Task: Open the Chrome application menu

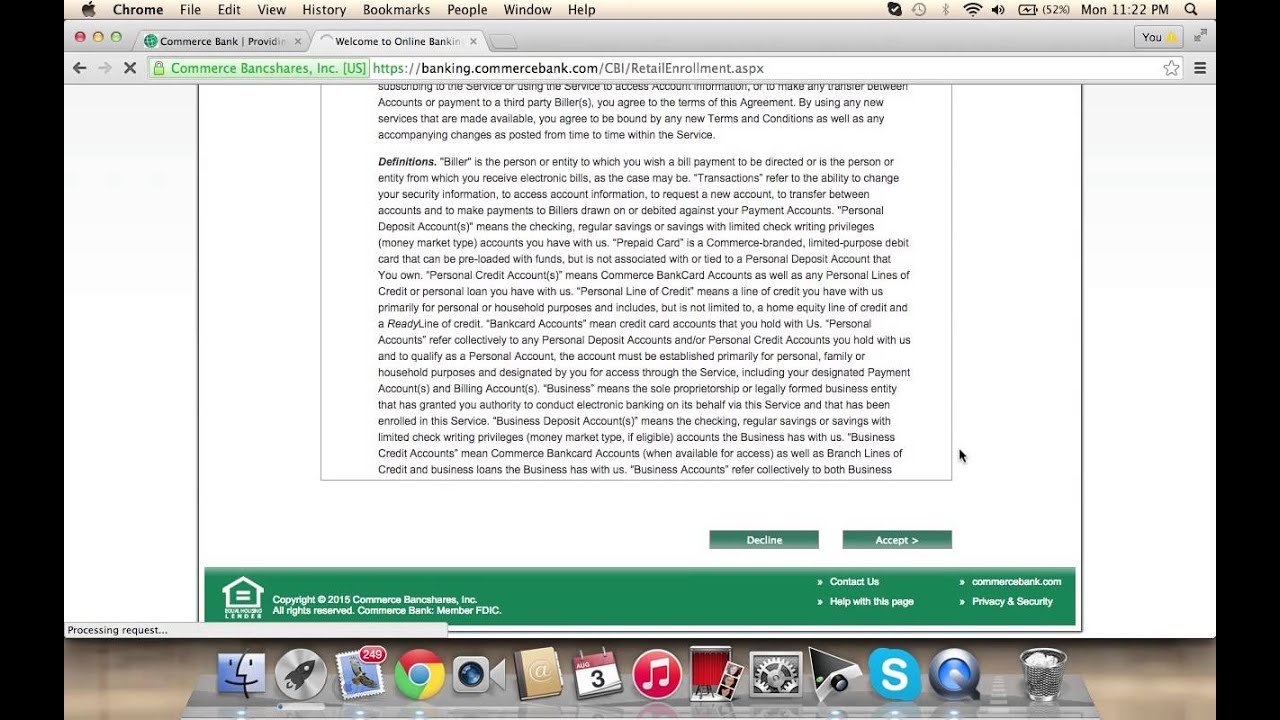Action: pos(138,9)
